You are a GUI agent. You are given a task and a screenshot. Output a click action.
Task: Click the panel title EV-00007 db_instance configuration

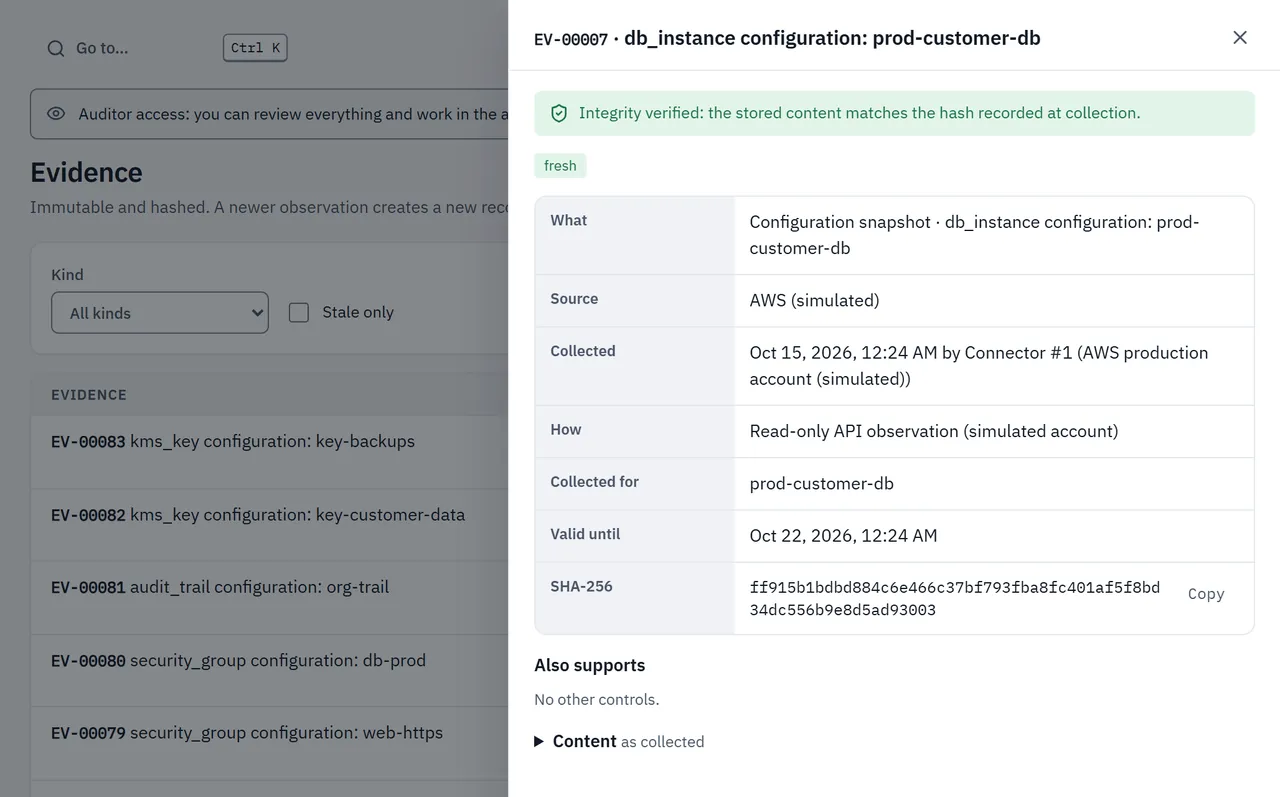point(787,38)
